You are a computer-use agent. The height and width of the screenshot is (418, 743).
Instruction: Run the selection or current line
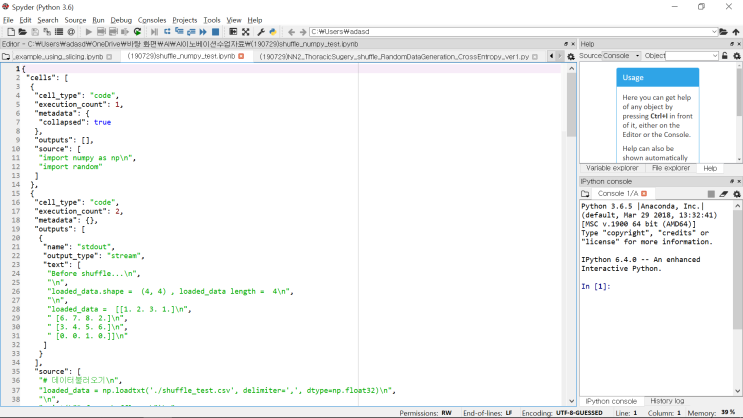pos(125,32)
